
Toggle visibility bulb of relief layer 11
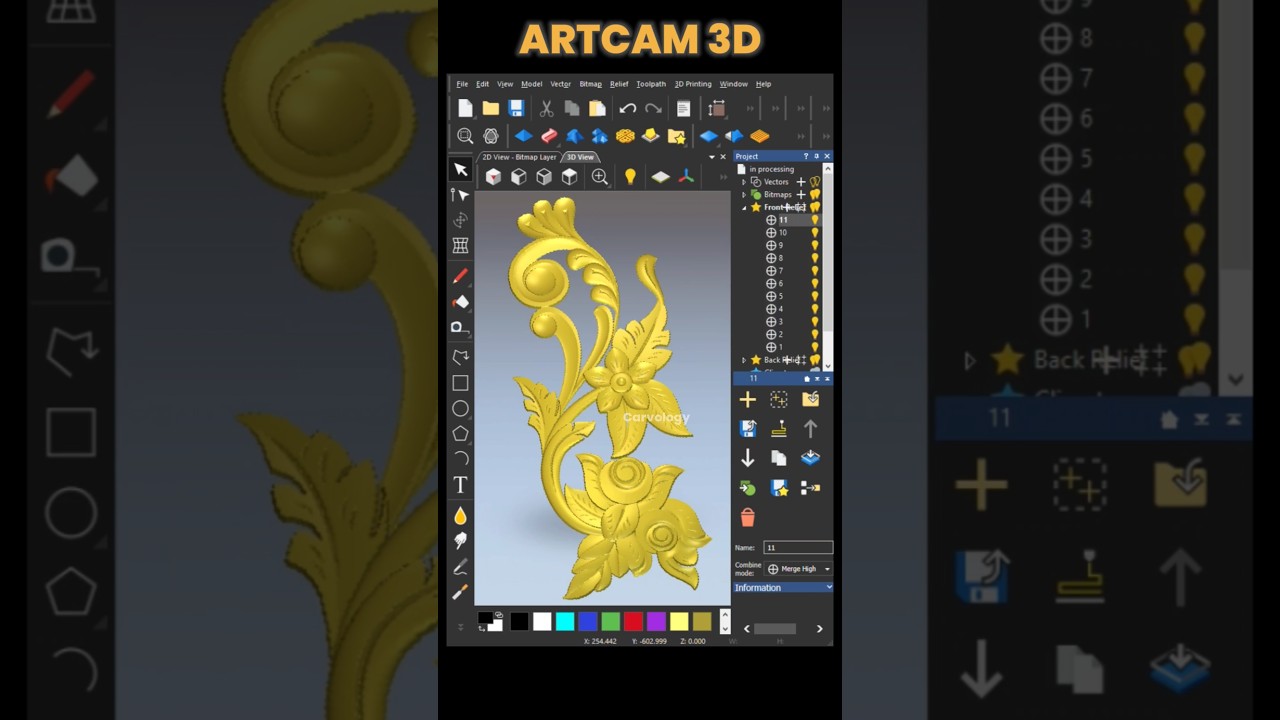[x=814, y=220]
